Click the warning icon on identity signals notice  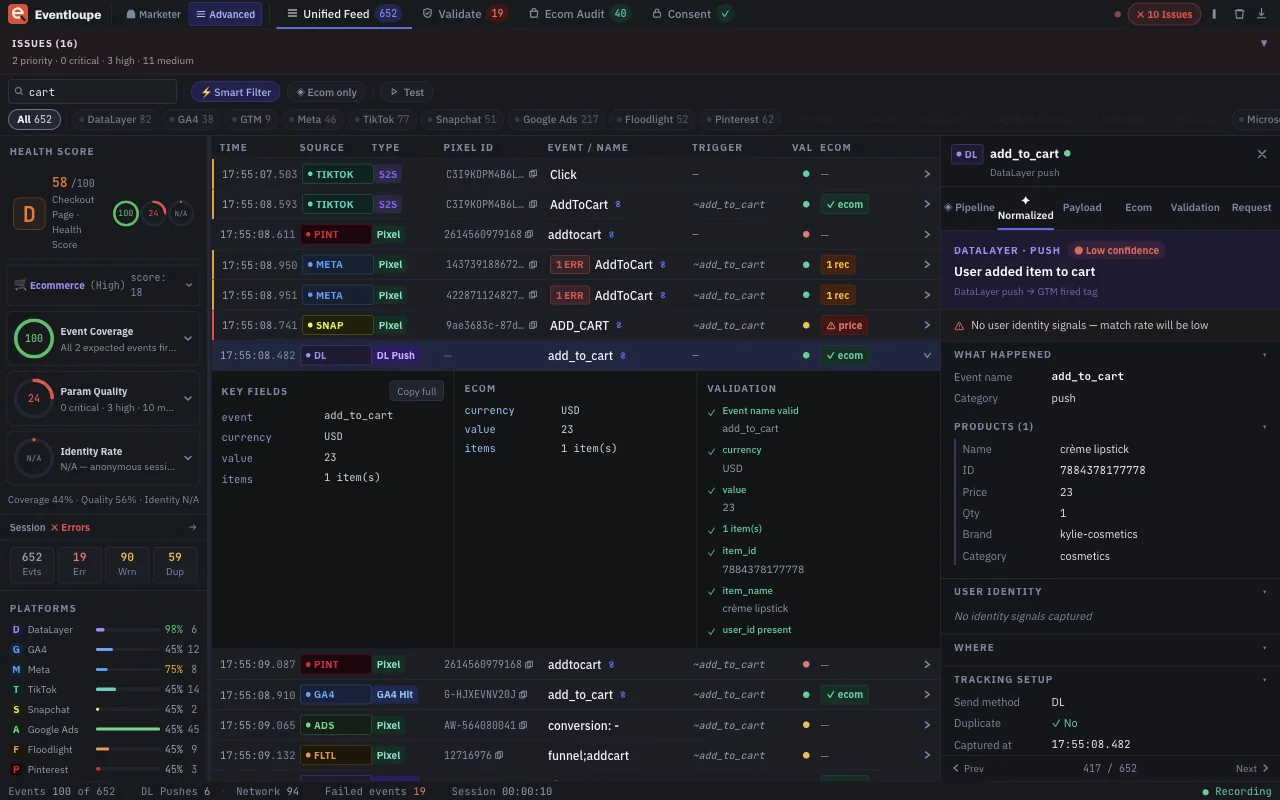[x=960, y=326]
